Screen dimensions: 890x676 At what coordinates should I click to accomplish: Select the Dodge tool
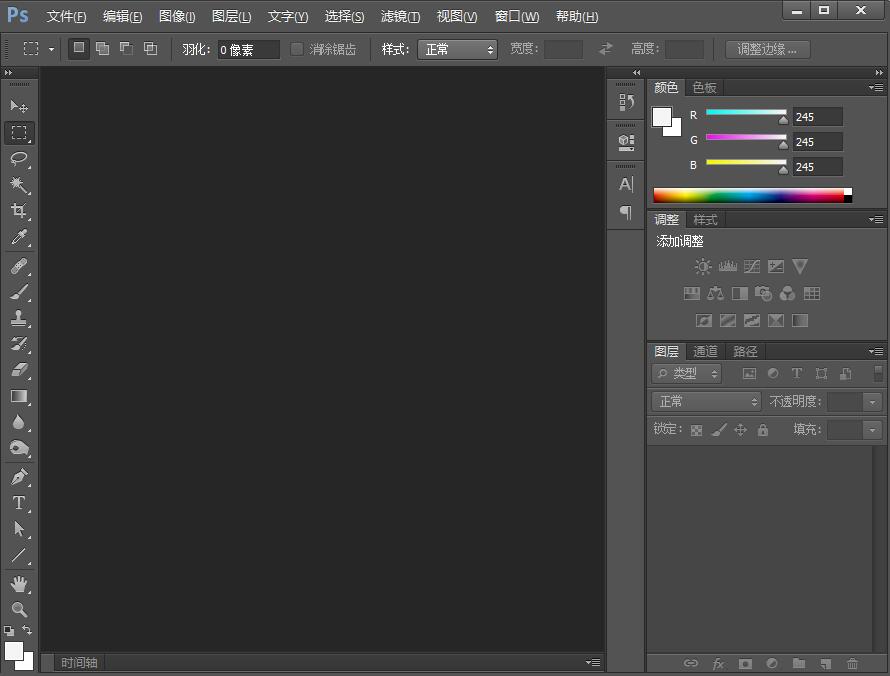(x=19, y=448)
